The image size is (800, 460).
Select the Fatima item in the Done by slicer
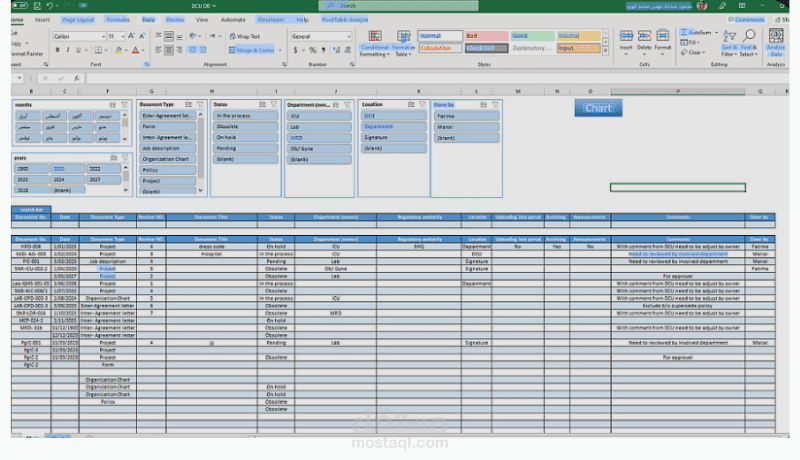pyautogui.click(x=466, y=116)
